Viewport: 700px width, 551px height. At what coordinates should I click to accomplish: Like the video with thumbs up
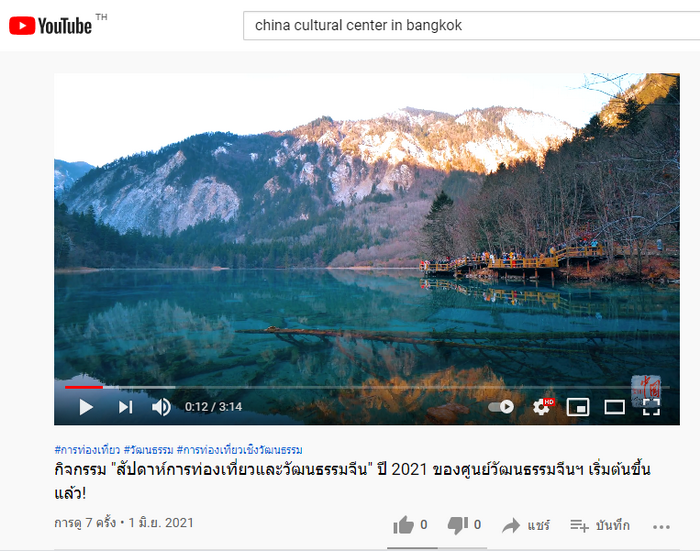pyautogui.click(x=410, y=525)
